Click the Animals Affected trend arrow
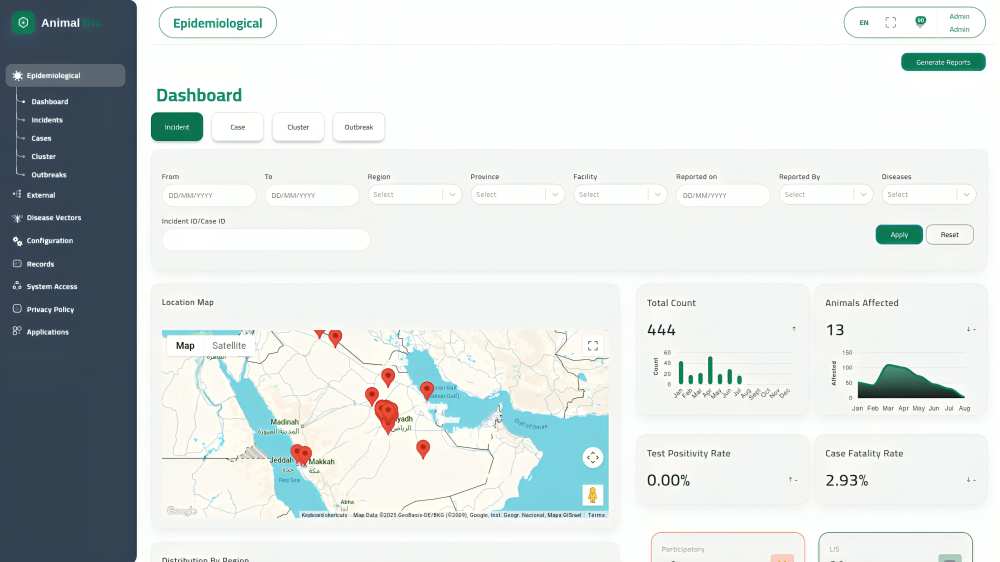Image resolution: width=1000 pixels, height=562 pixels. [x=971, y=329]
